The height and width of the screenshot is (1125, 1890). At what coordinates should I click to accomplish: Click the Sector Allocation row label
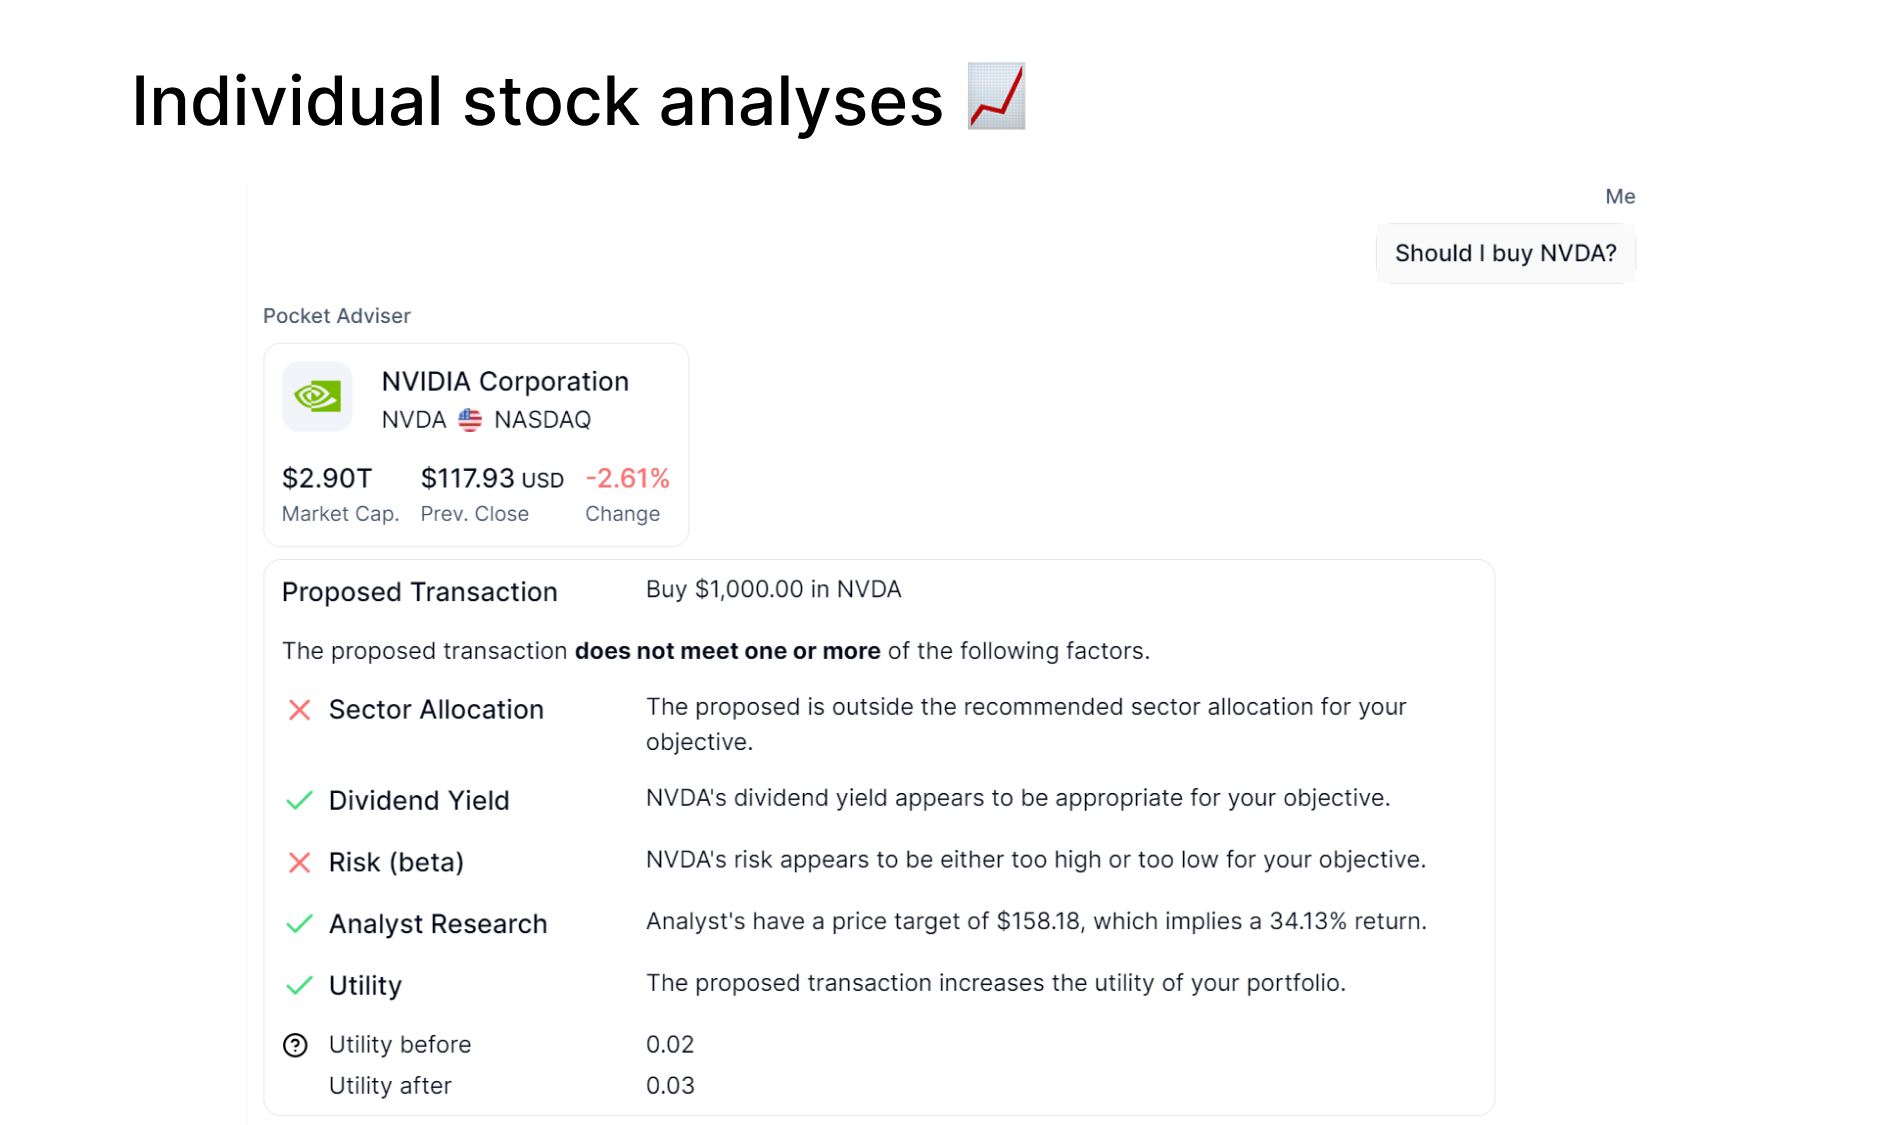pyautogui.click(x=436, y=710)
